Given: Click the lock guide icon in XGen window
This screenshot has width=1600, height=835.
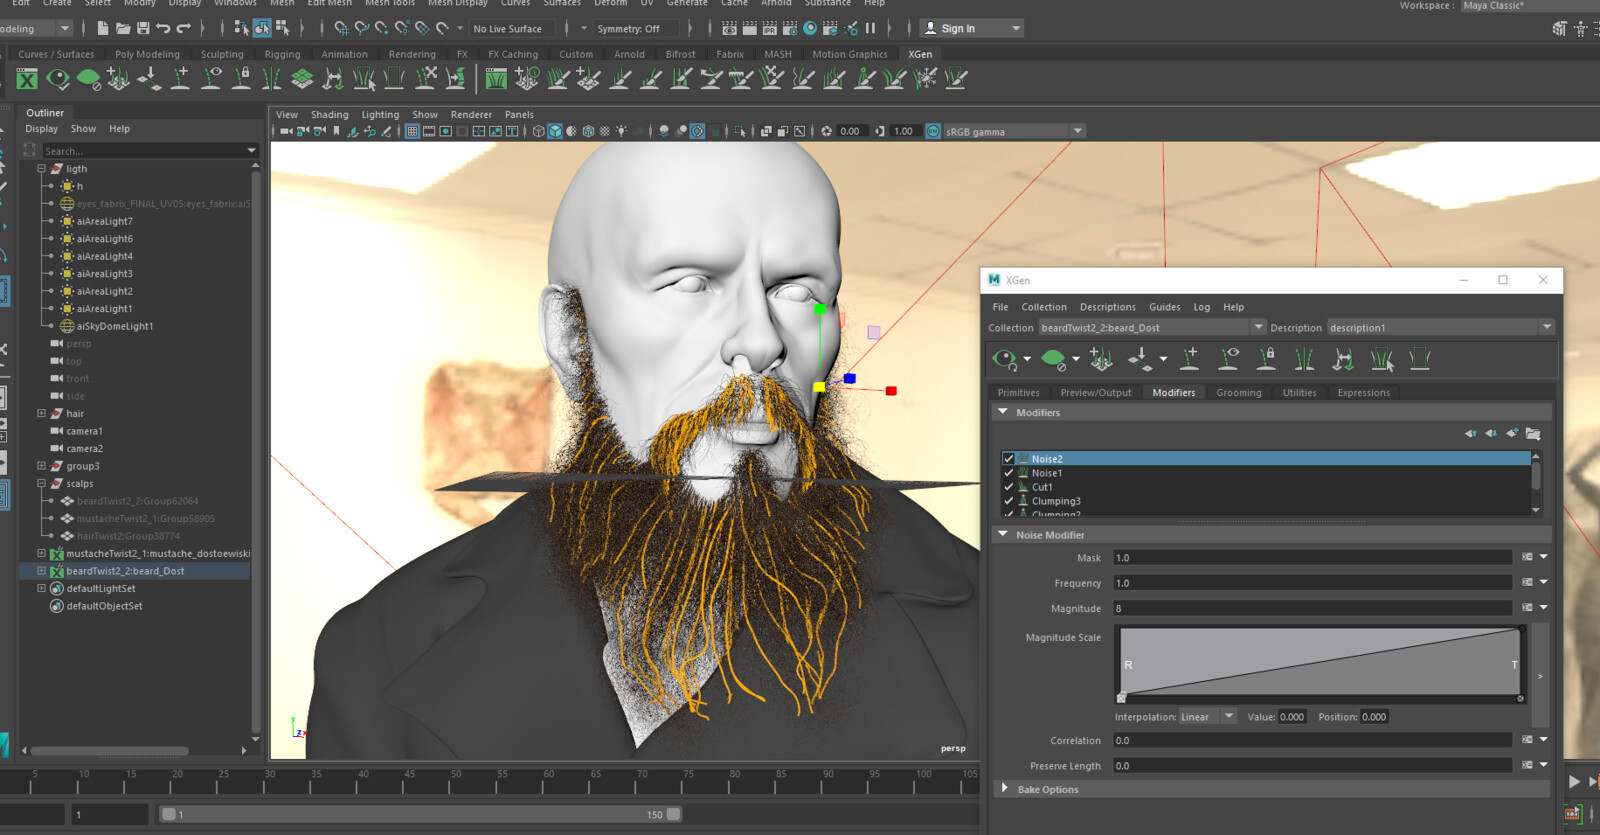Looking at the screenshot, I should click(1267, 358).
